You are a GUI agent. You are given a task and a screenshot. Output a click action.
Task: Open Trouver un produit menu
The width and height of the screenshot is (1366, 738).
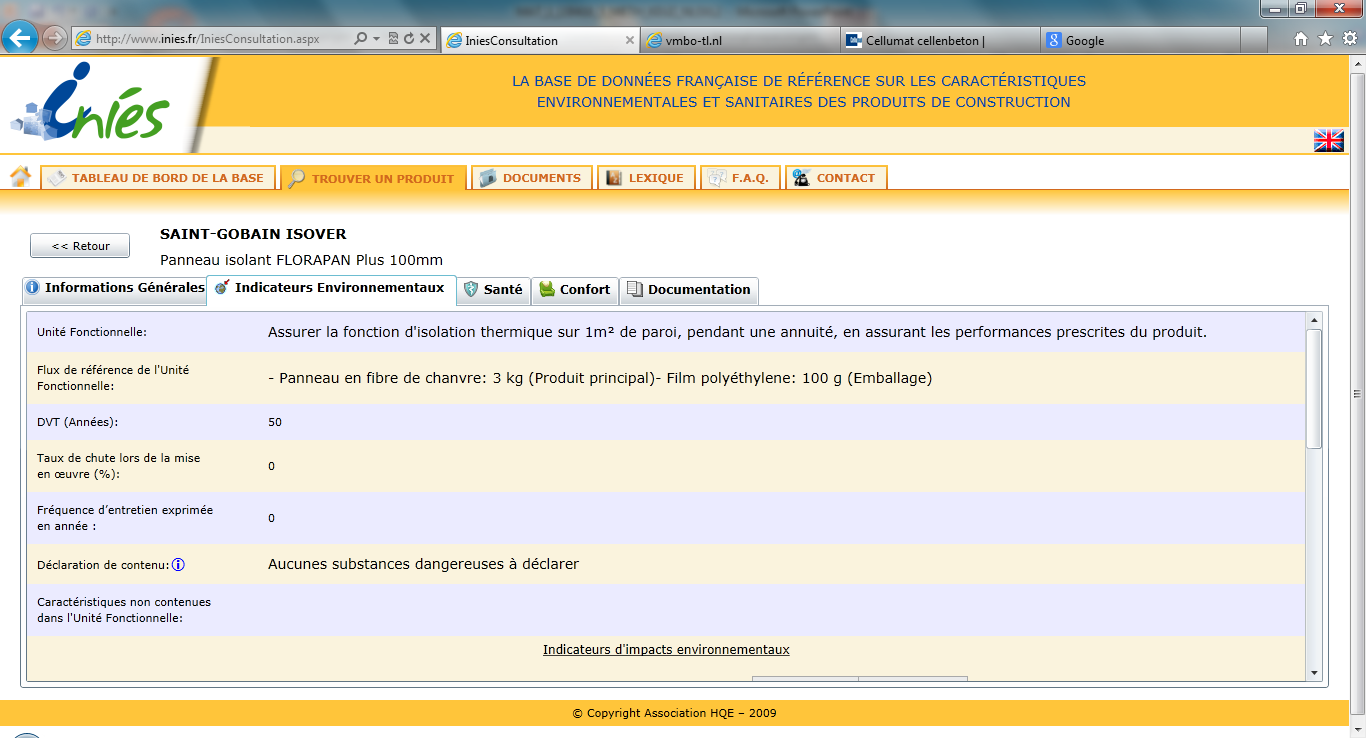pos(373,178)
